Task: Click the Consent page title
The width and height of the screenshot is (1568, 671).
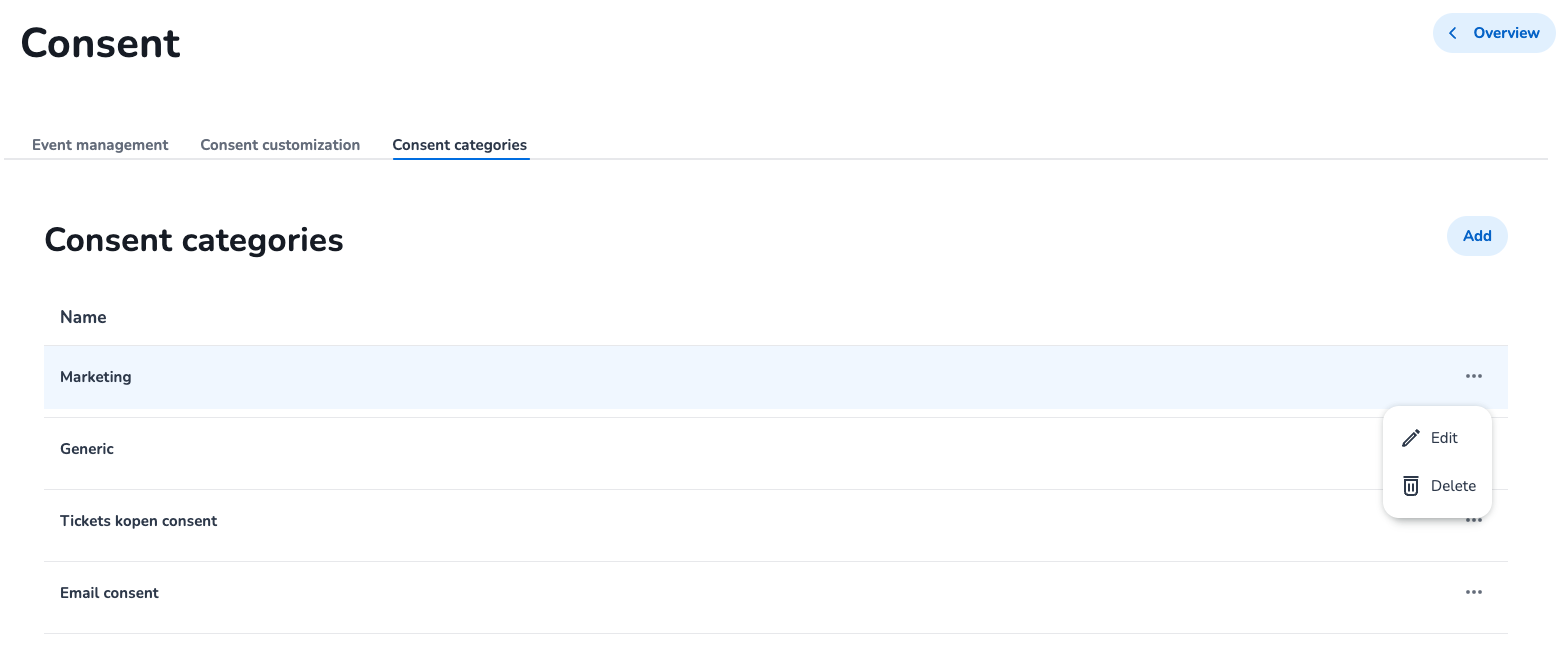Action: click(101, 43)
